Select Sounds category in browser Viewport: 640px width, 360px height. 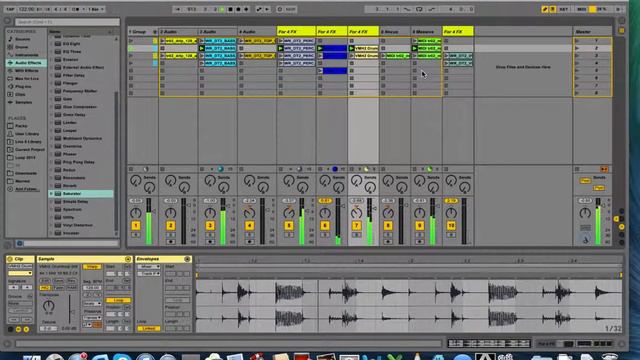coord(22,39)
